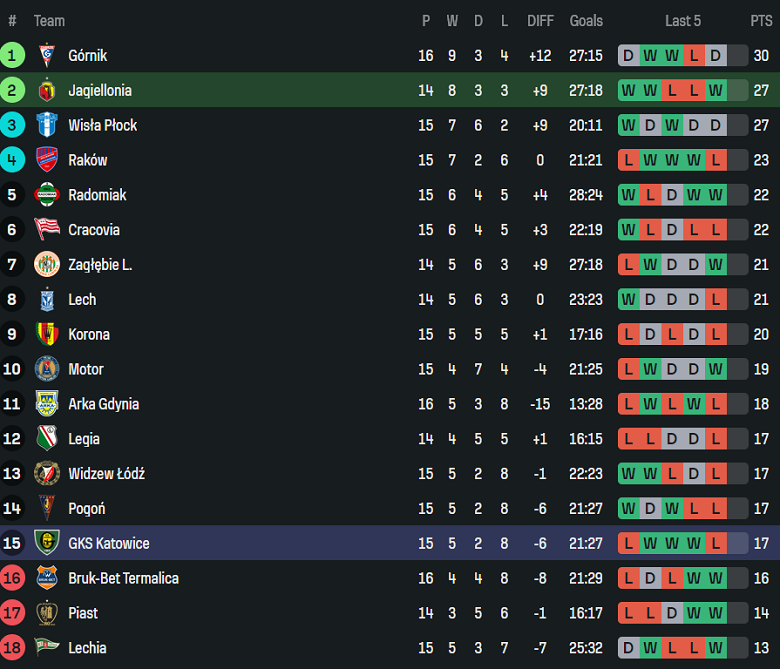780x669 pixels.
Task: Click the Jagiellonia team logo
Action: point(47,91)
